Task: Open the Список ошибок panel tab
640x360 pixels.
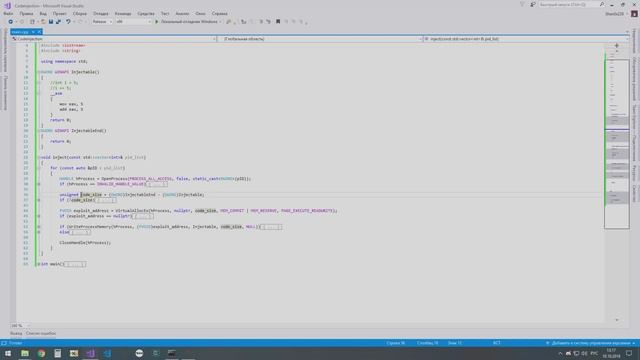Action: pyautogui.click(x=41, y=333)
